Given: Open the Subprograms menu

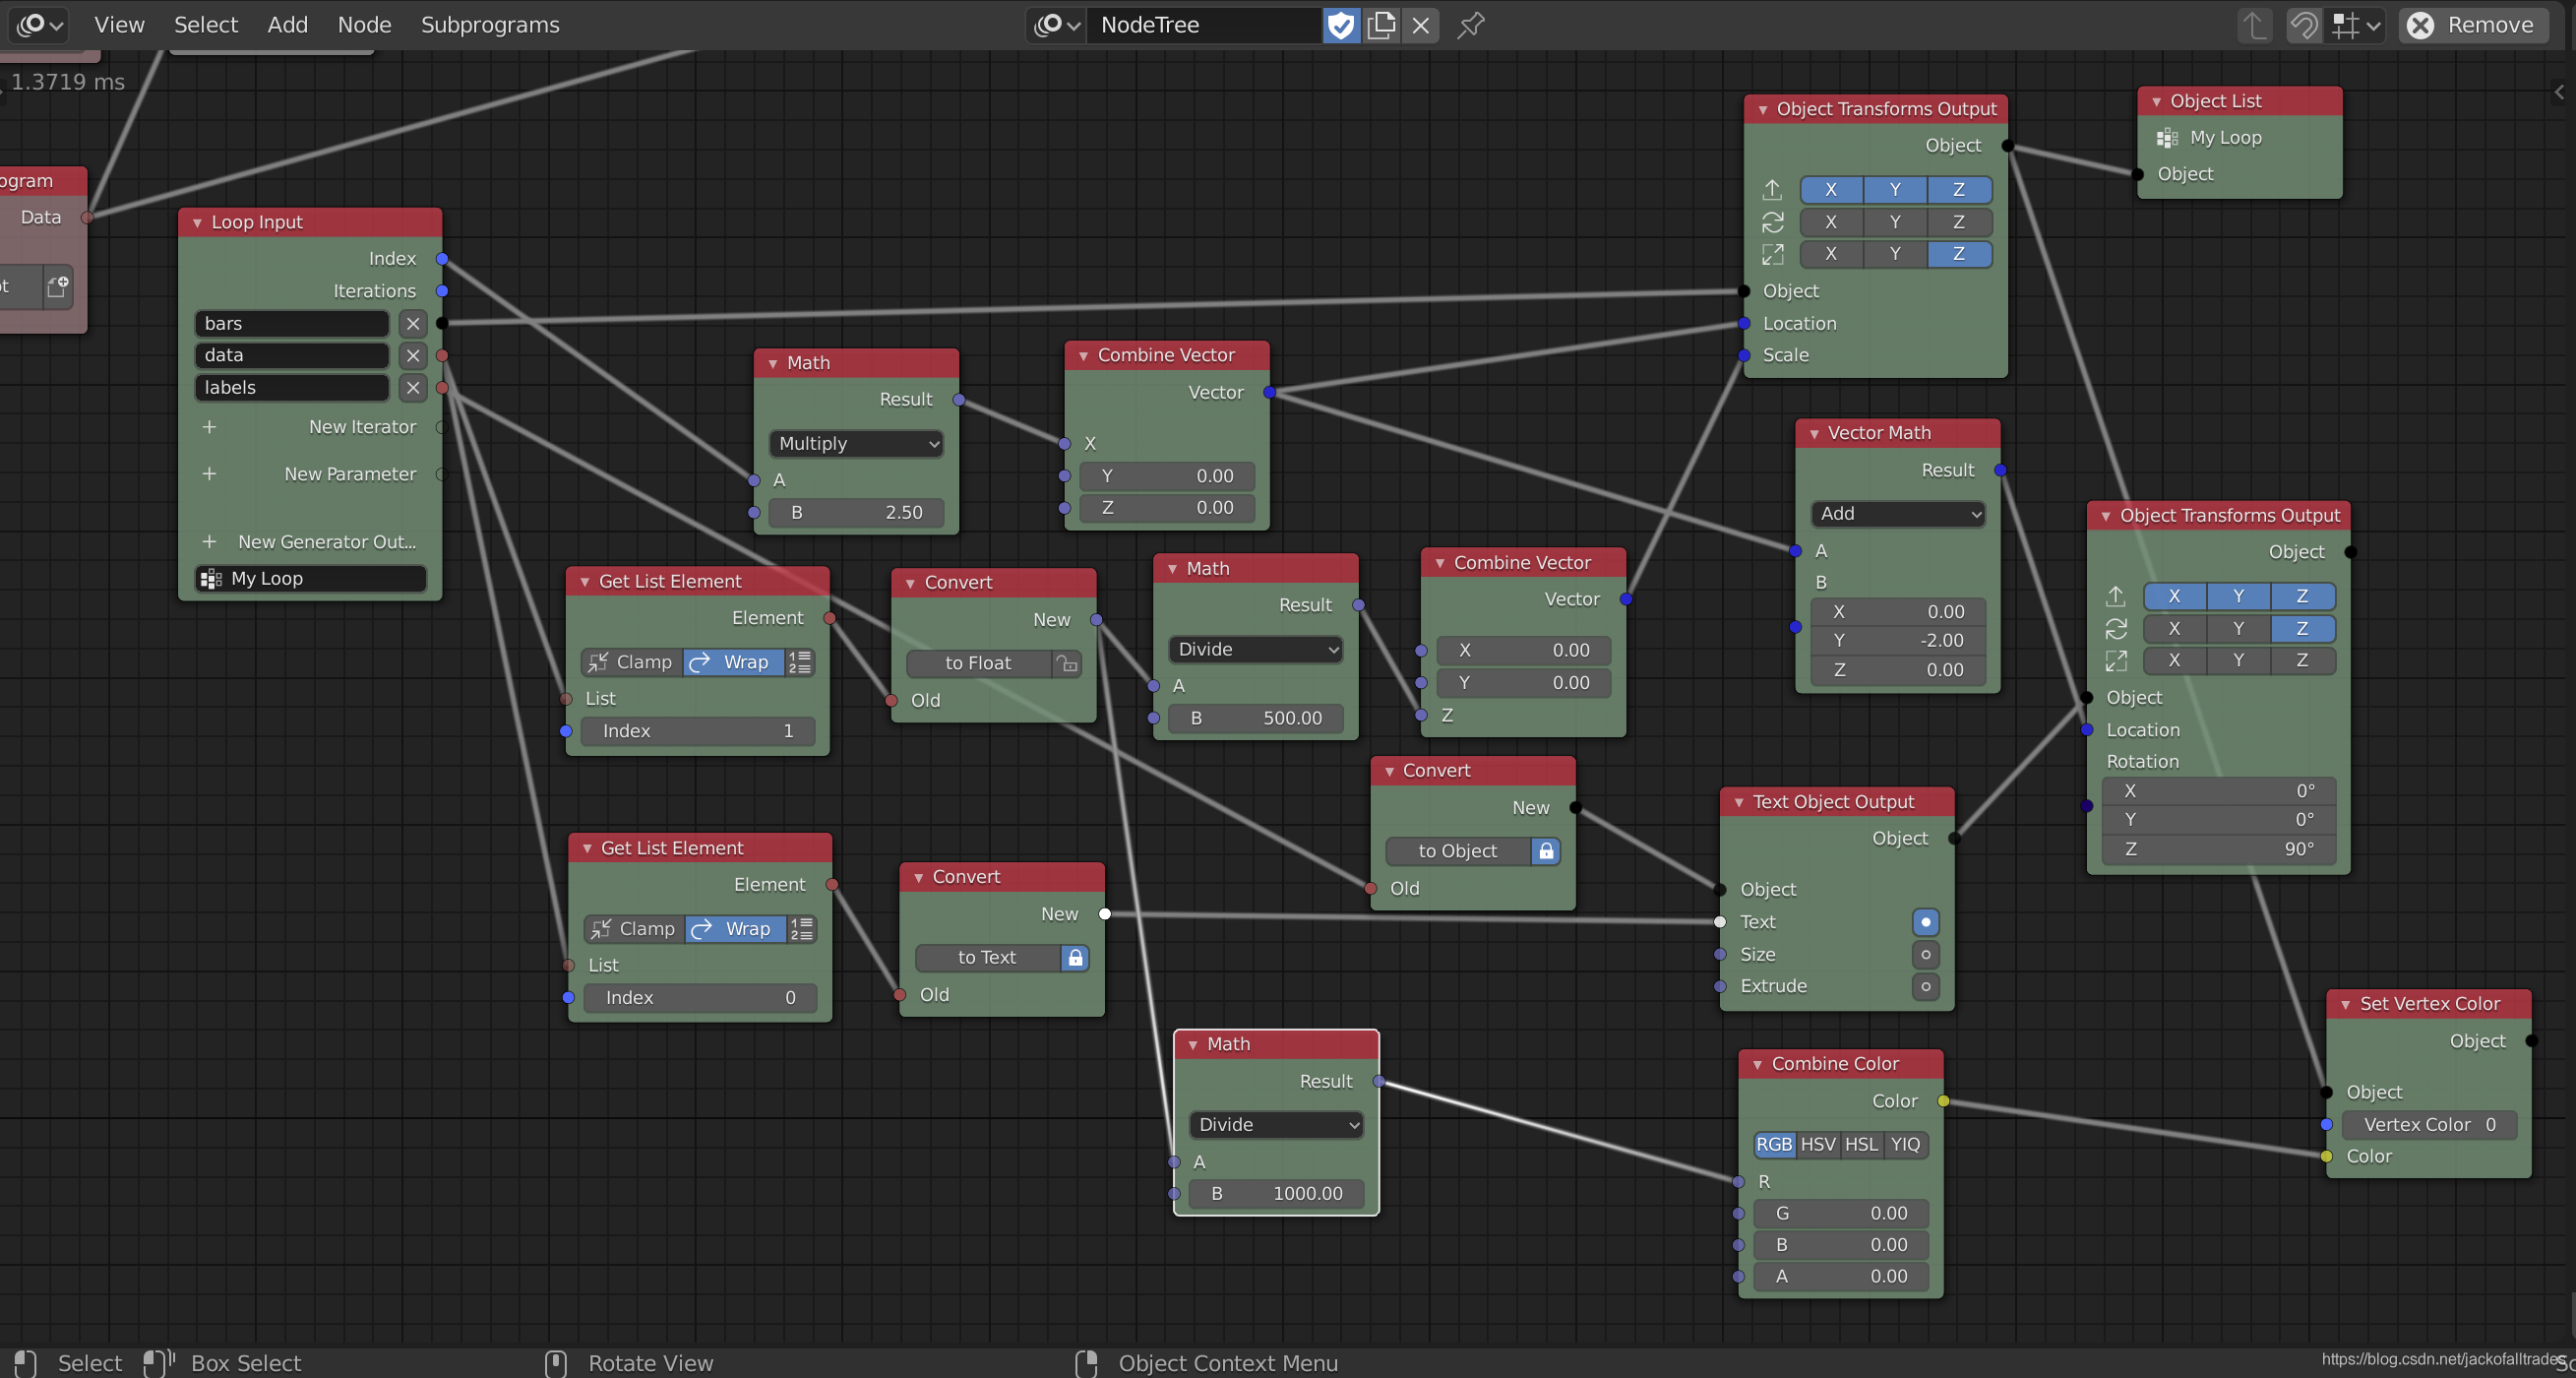Looking at the screenshot, I should pyautogui.click(x=490, y=25).
